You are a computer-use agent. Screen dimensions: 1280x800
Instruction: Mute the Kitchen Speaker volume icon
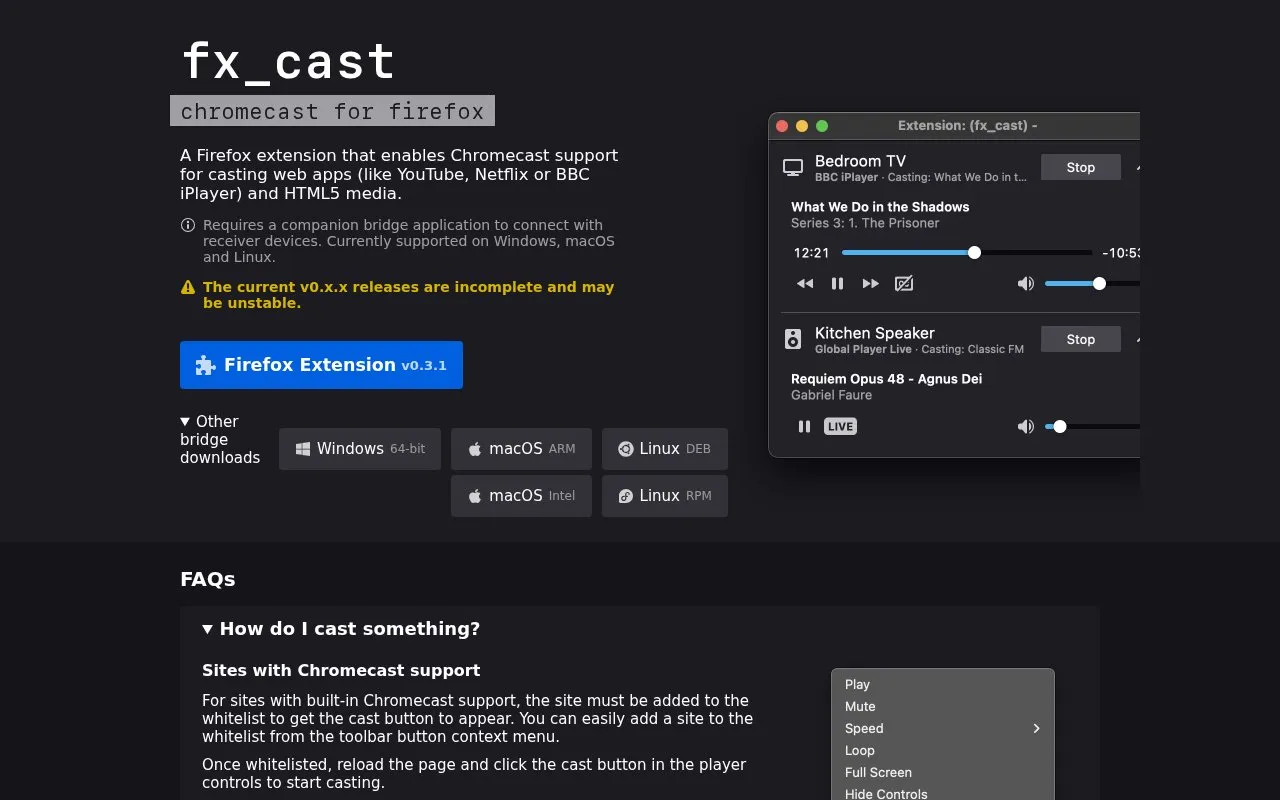pos(1026,427)
